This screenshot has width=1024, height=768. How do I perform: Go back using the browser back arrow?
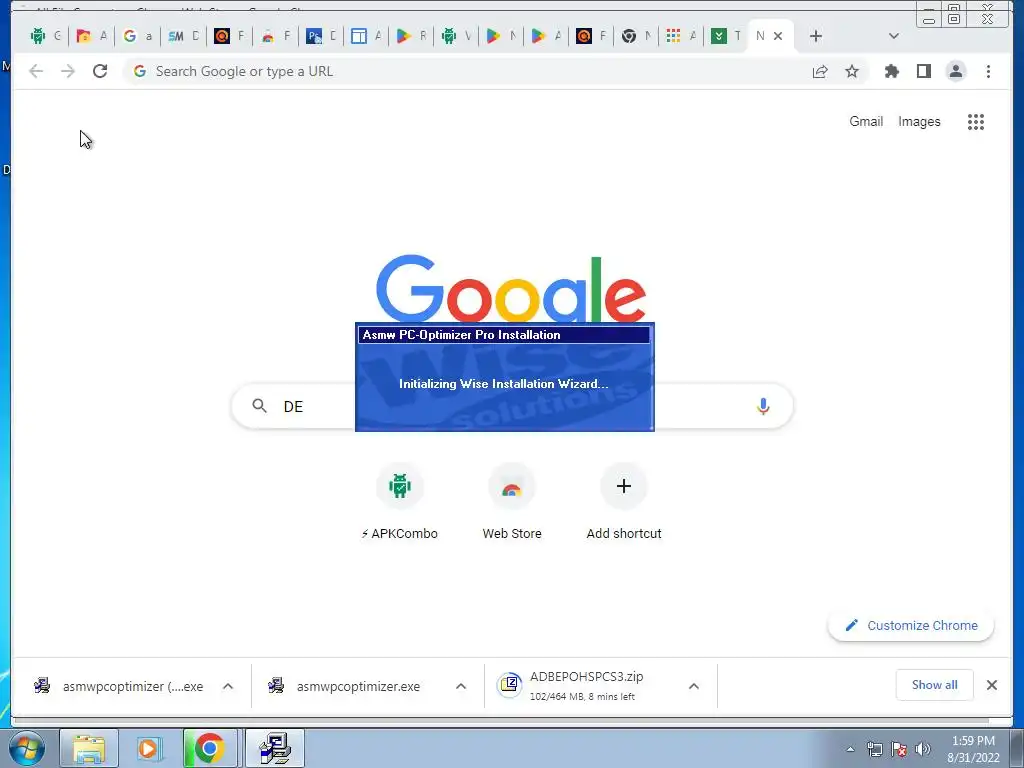click(x=36, y=71)
